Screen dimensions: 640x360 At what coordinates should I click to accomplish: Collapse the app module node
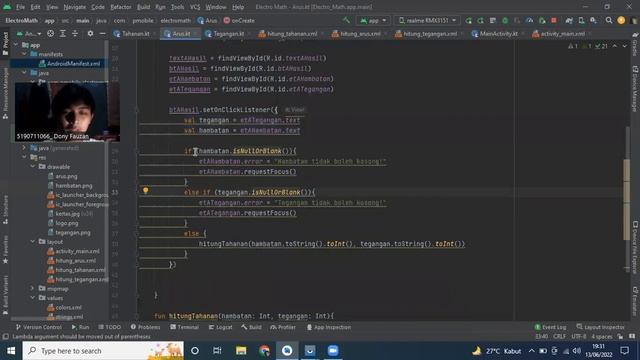(x=17, y=45)
